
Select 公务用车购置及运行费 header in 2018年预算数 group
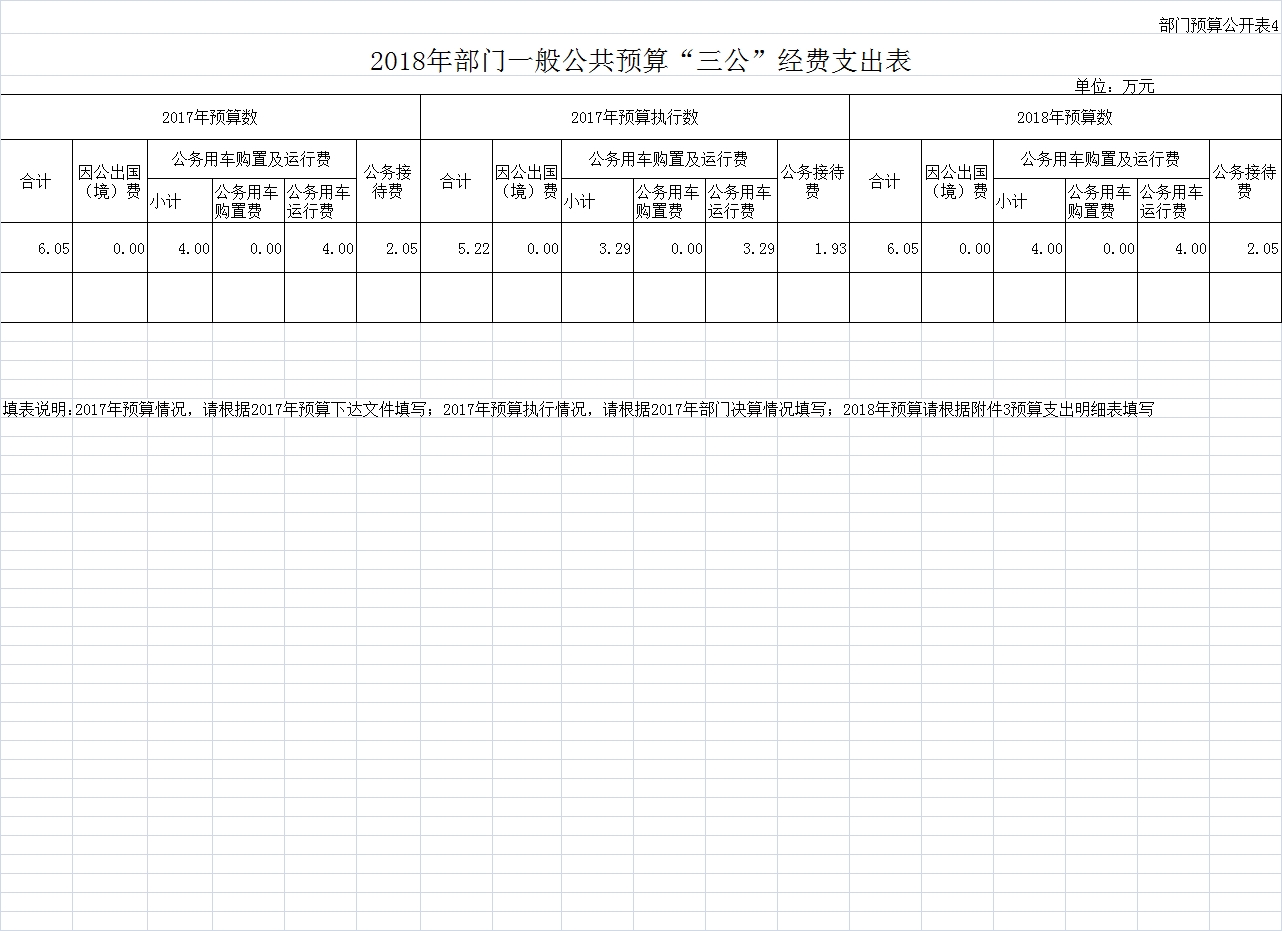pyautogui.click(x=1101, y=159)
